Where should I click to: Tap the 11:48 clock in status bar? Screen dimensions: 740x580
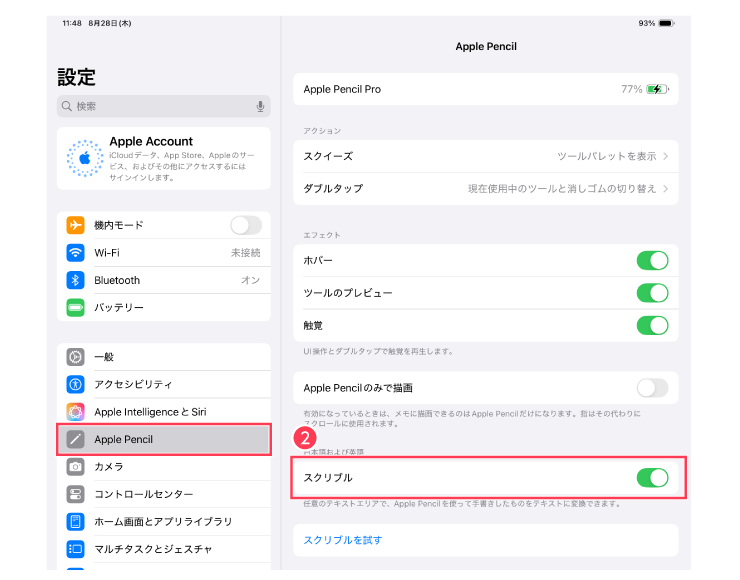[72, 23]
